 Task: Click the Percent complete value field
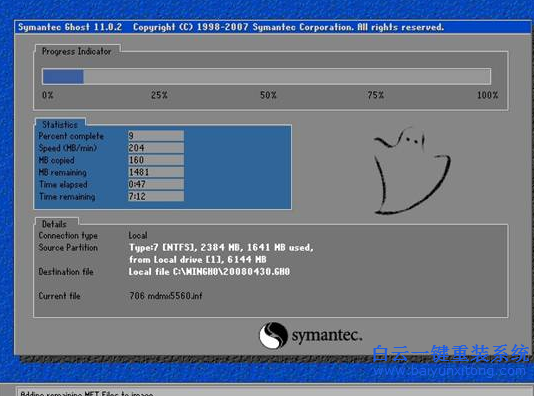pos(156,136)
